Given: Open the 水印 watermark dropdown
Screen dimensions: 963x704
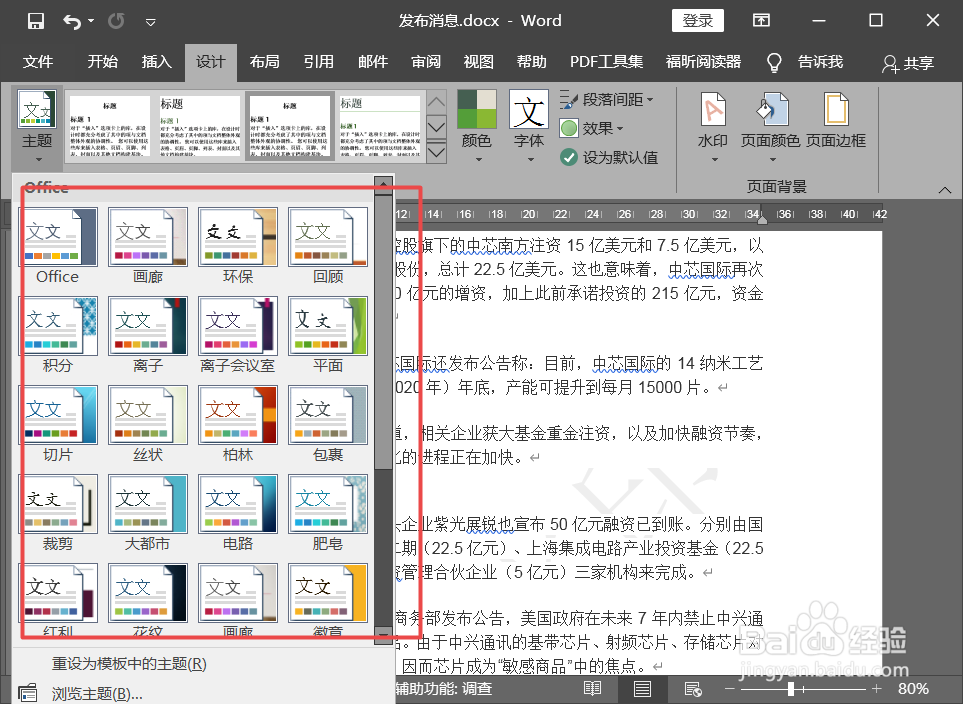Looking at the screenshot, I should coord(712,127).
